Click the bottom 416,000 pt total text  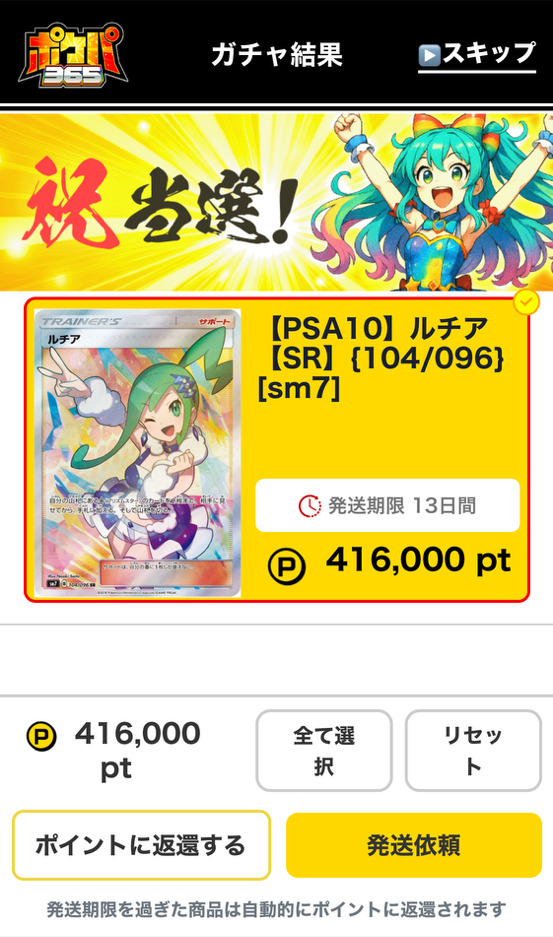click(x=137, y=751)
